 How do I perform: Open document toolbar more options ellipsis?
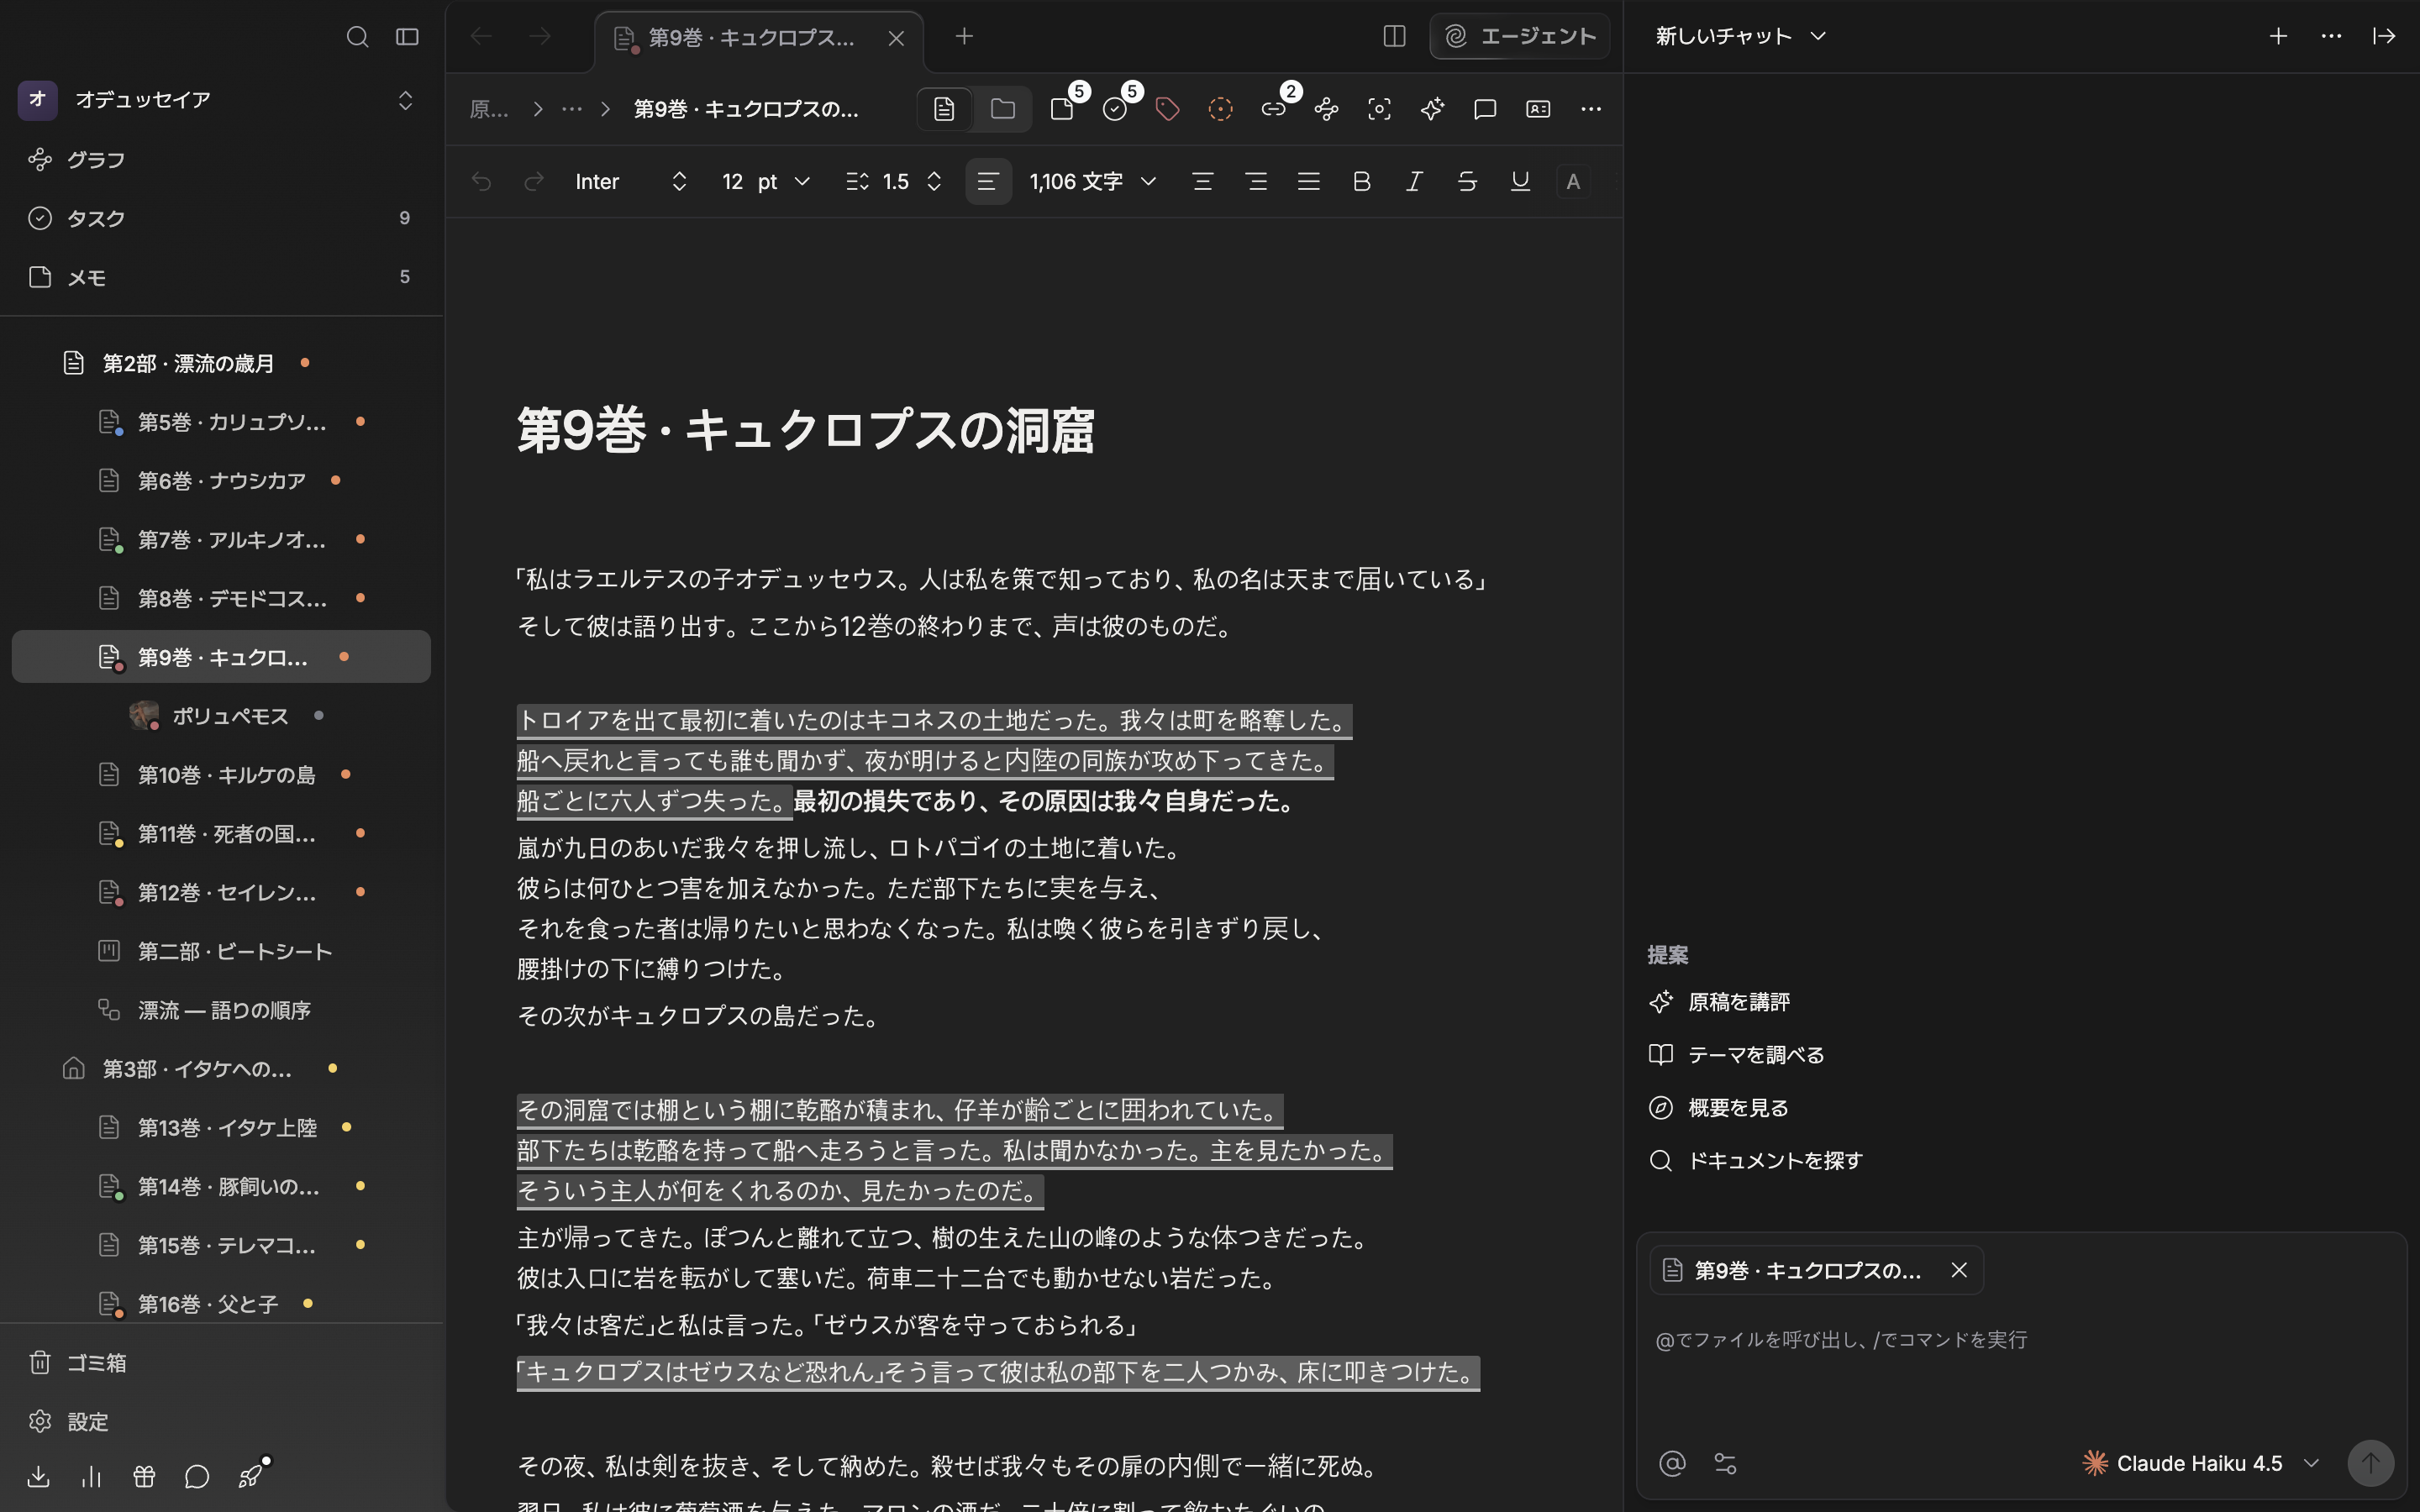[1591, 109]
